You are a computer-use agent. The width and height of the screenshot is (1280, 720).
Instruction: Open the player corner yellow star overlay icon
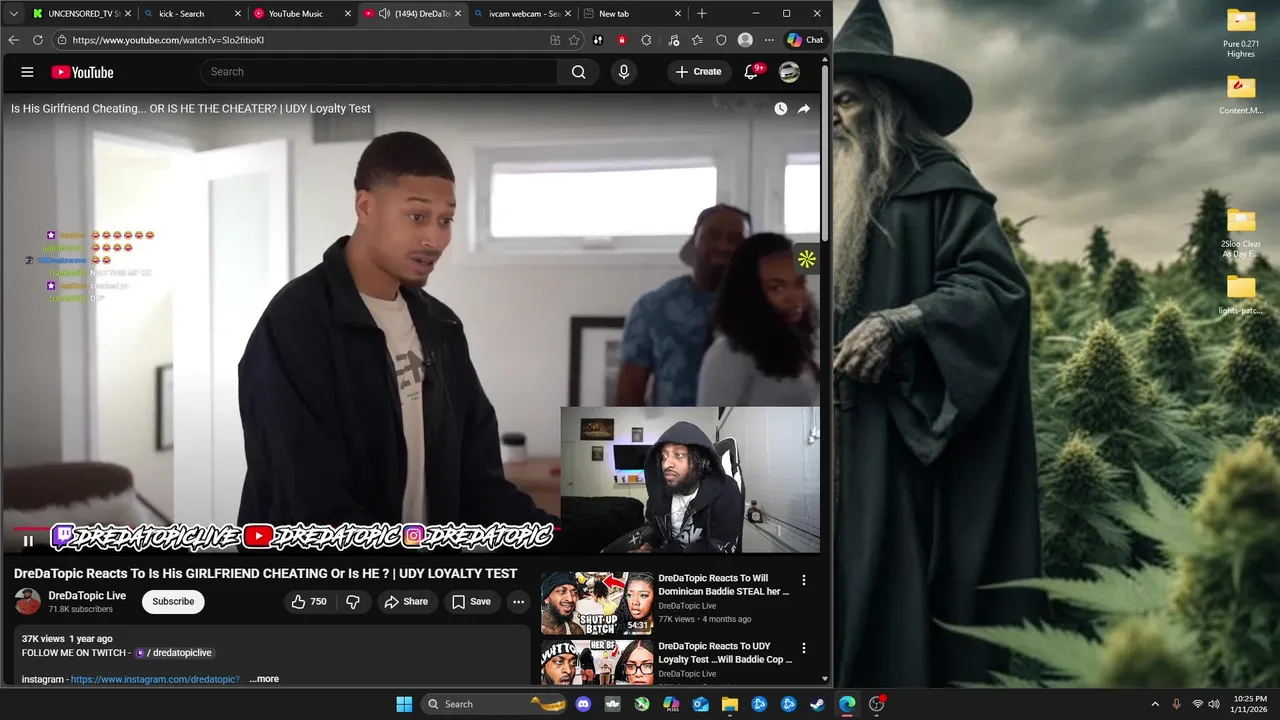[806, 260]
